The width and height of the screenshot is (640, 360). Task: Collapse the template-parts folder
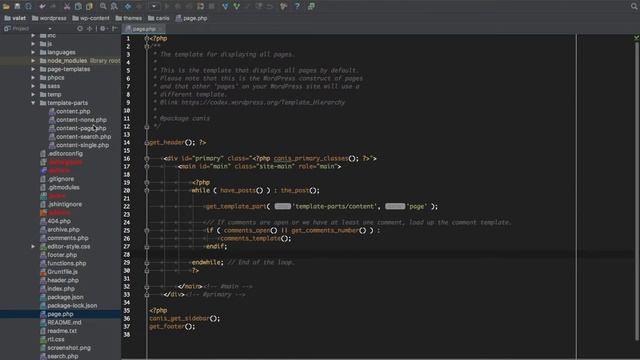click(x=33, y=103)
